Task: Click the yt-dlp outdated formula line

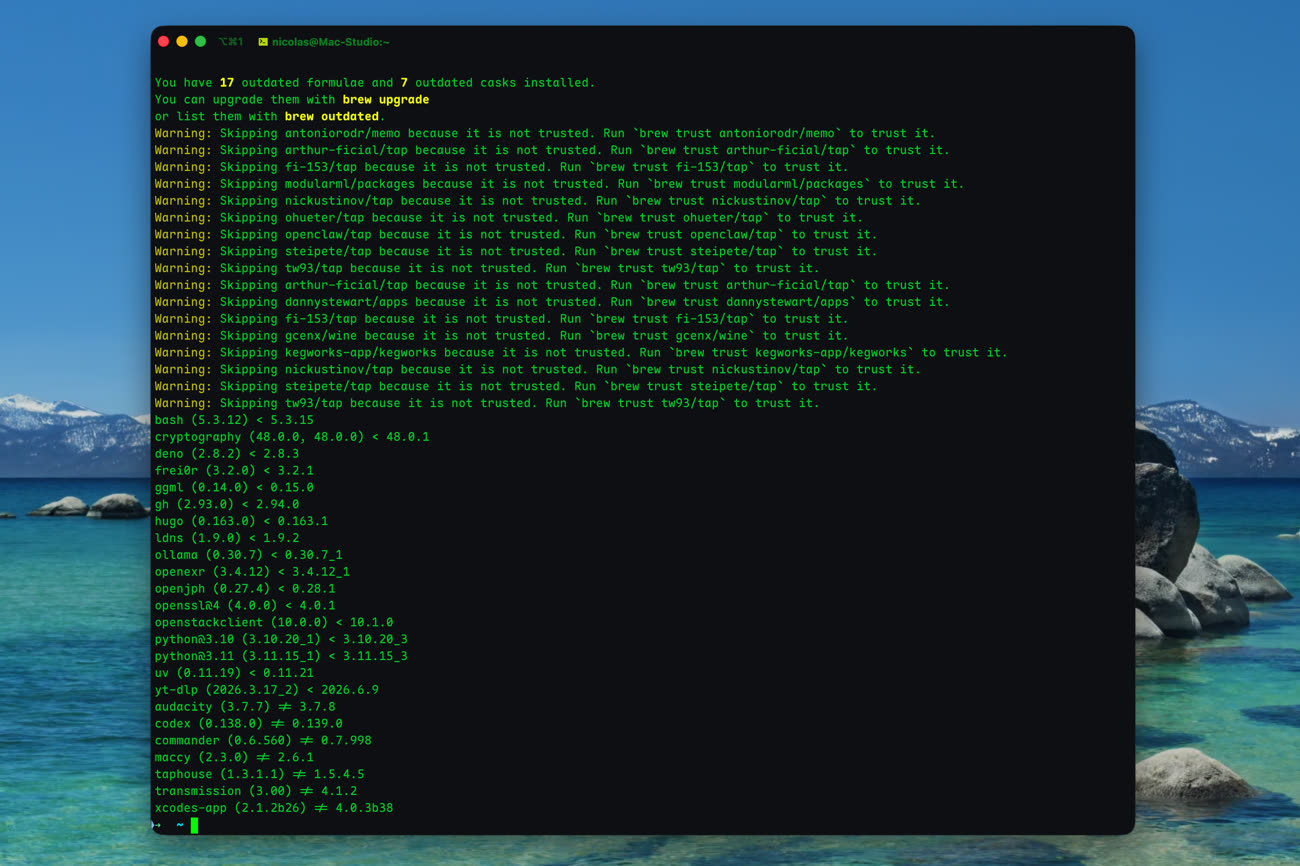Action: click(x=266, y=690)
